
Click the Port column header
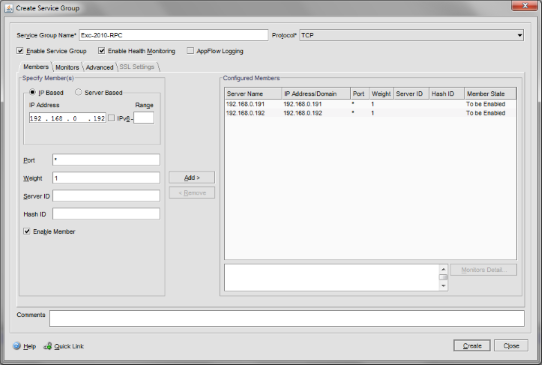pyautogui.click(x=360, y=94)
